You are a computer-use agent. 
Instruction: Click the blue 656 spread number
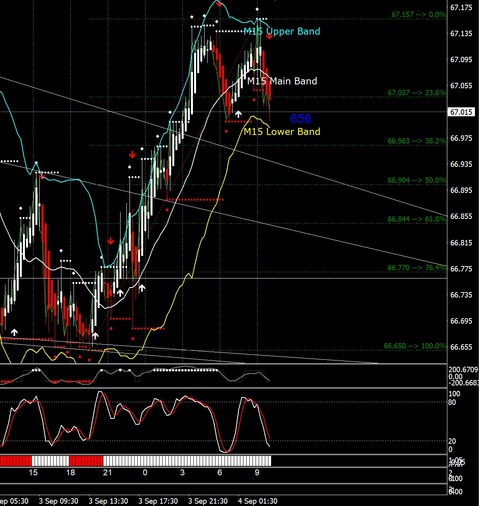pos(301,118)
